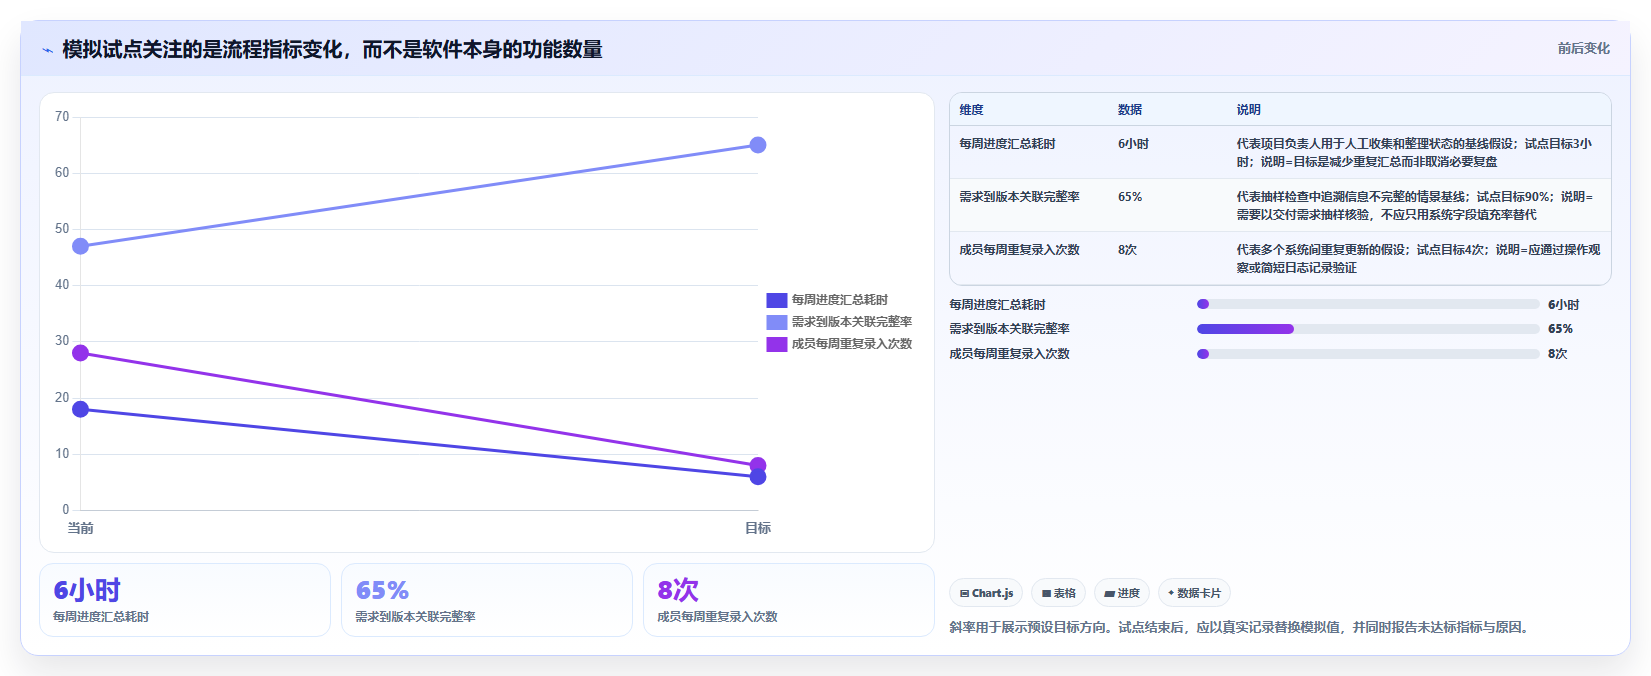Image resolution: width=1651 pixels, height=676 pixels.
Task: Click the Chart.js tag chip
Action: pos(986,593)
